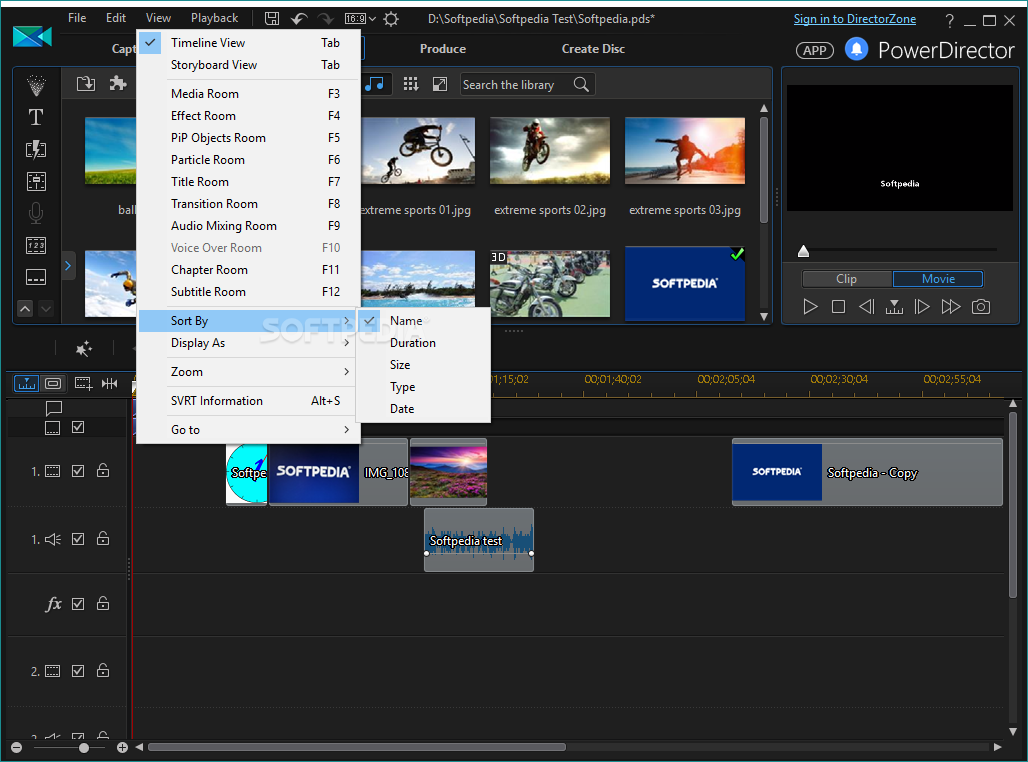Sort by Duration in the submenu
The width and height of the screenshot is (1028, 762).
(x=424, y=343)
